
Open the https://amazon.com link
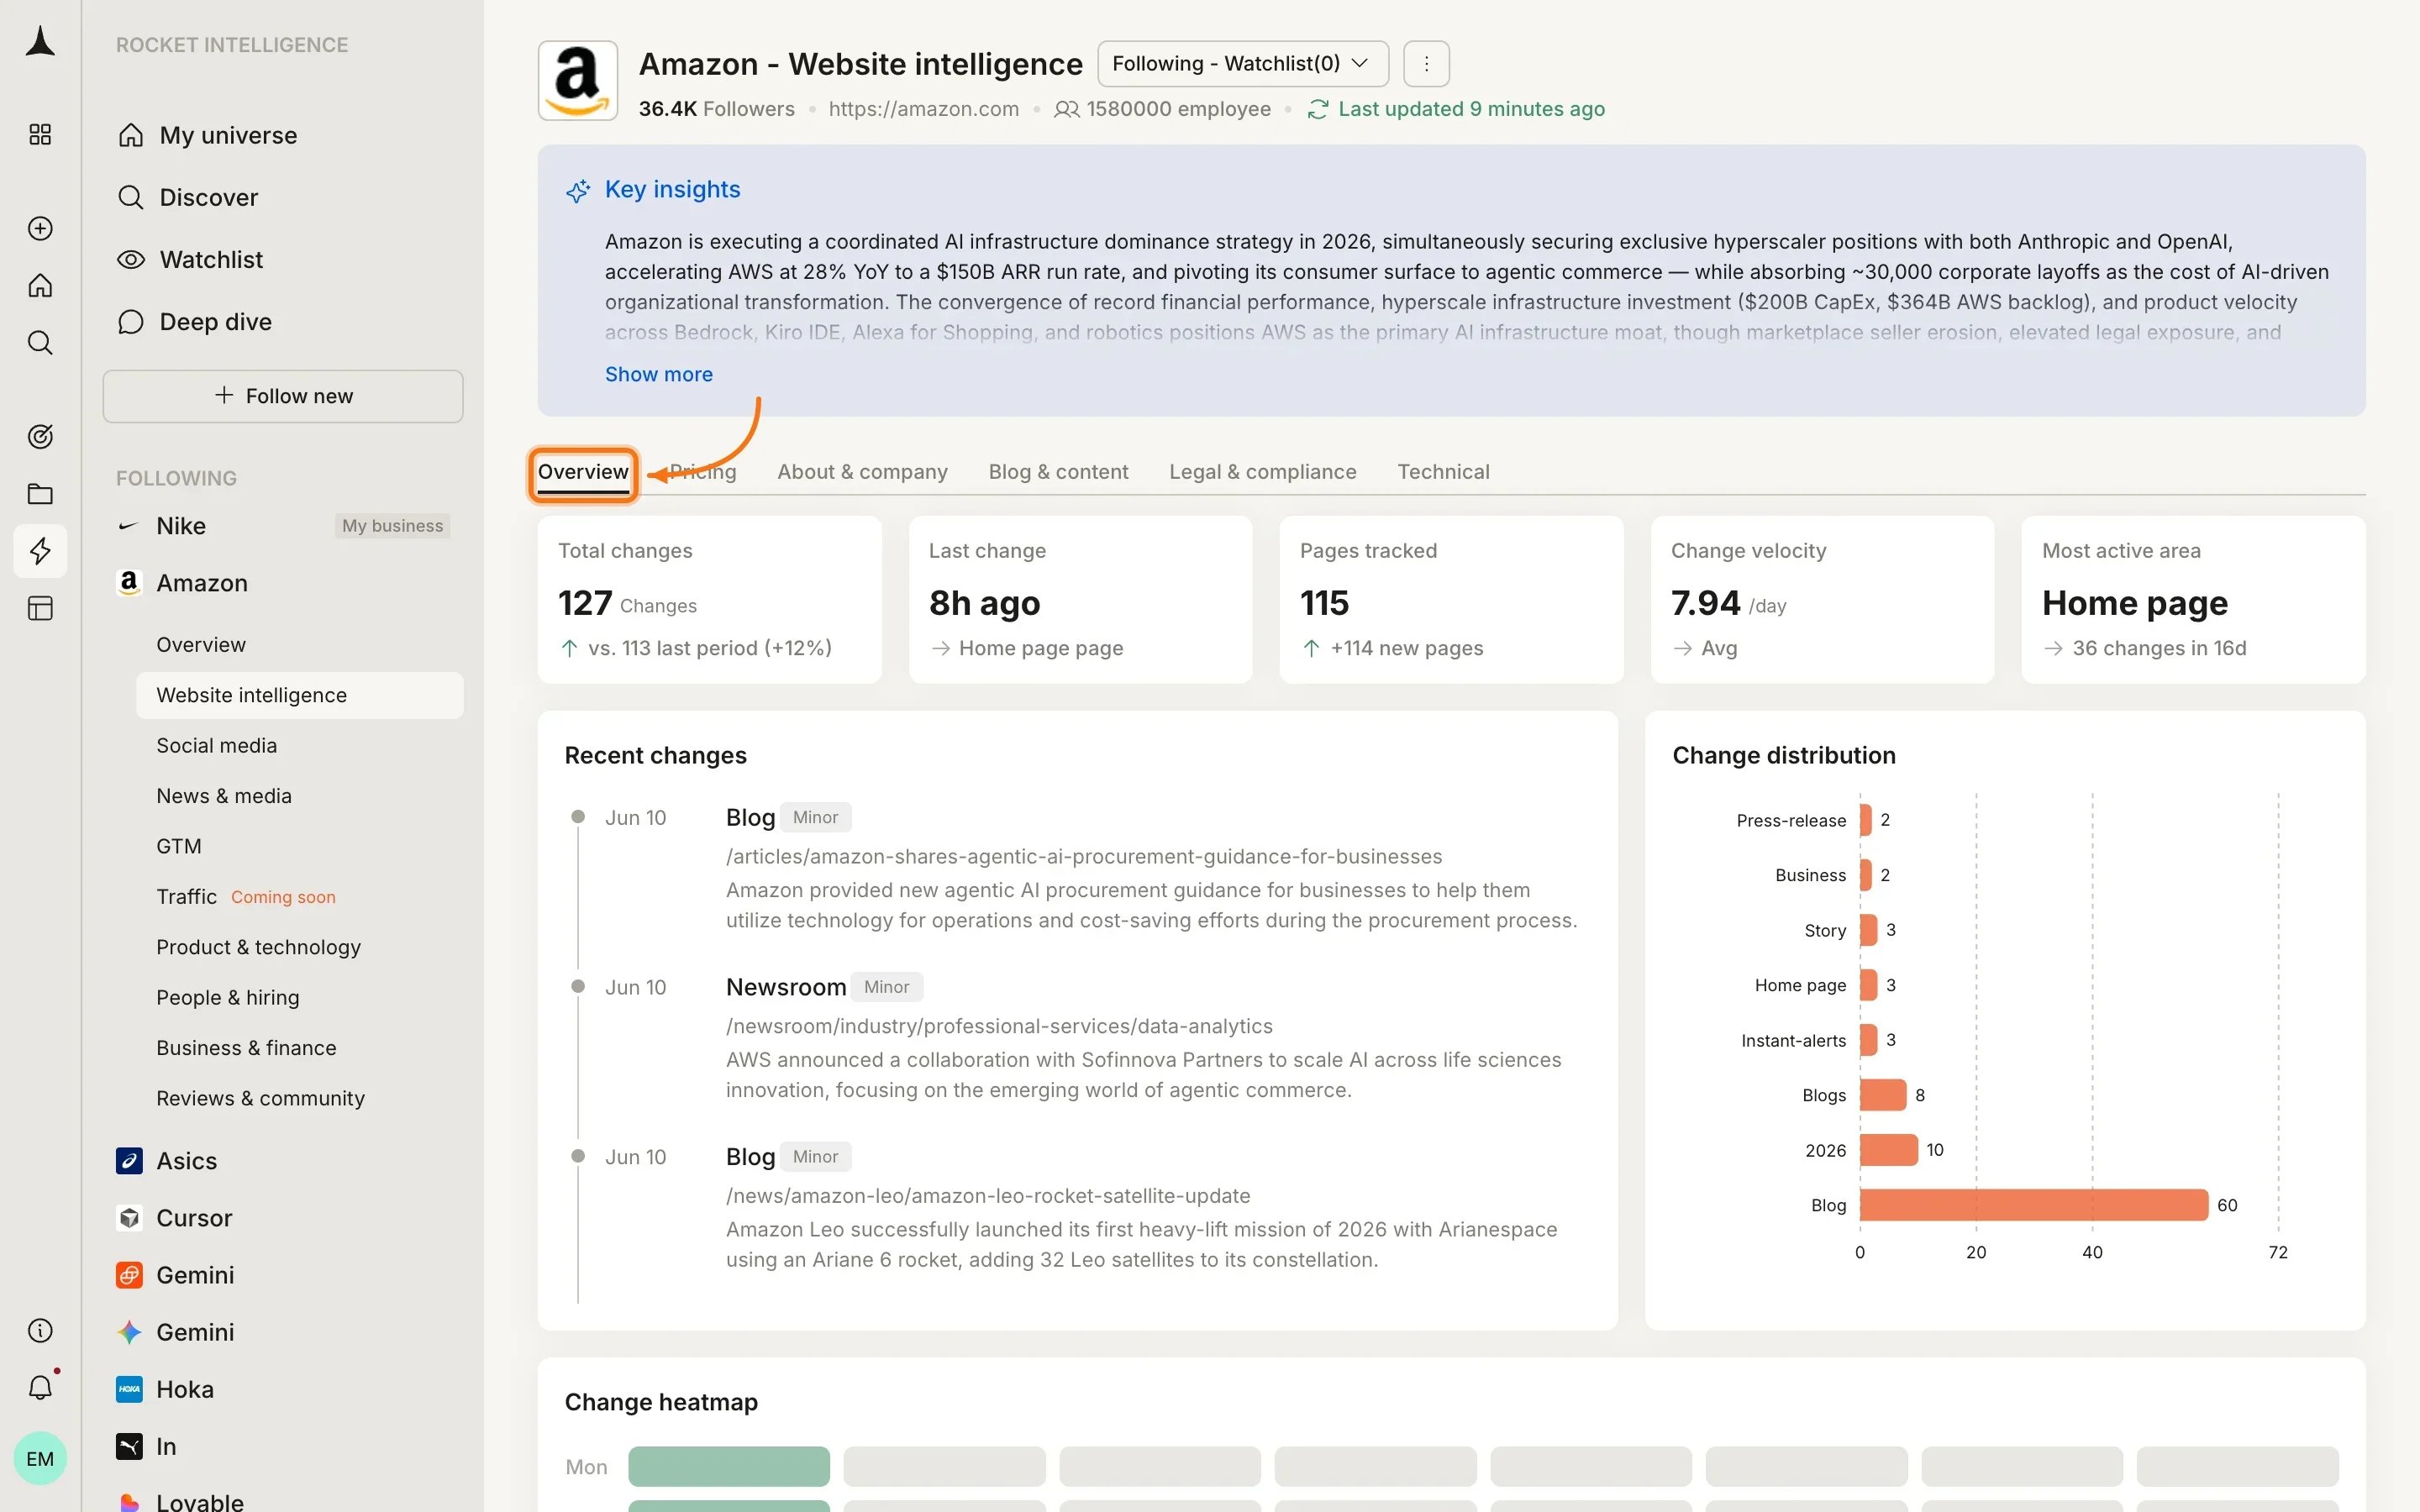924,109
